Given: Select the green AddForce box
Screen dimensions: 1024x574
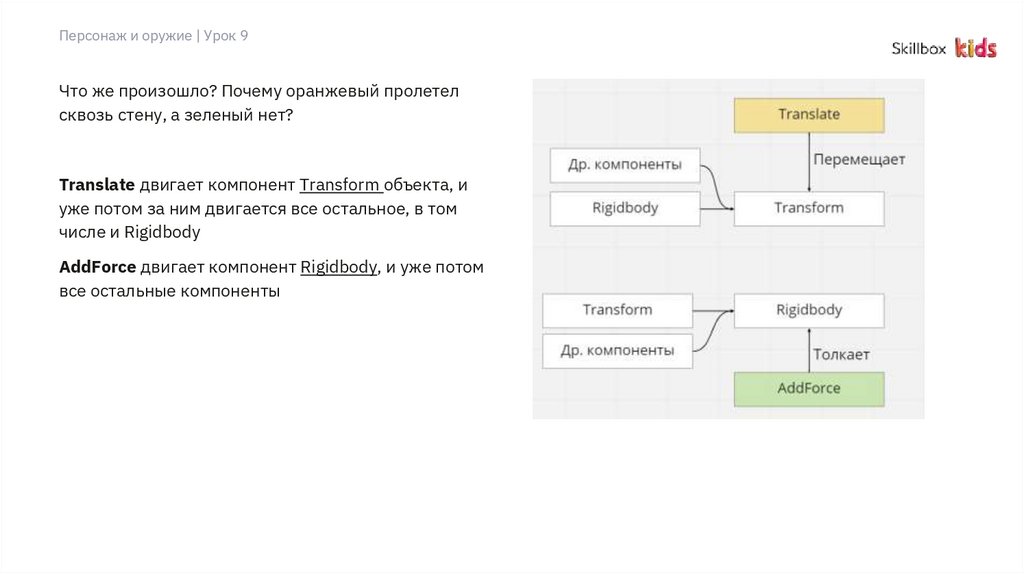Looking at the screenshot, I should tap(809, 388).
